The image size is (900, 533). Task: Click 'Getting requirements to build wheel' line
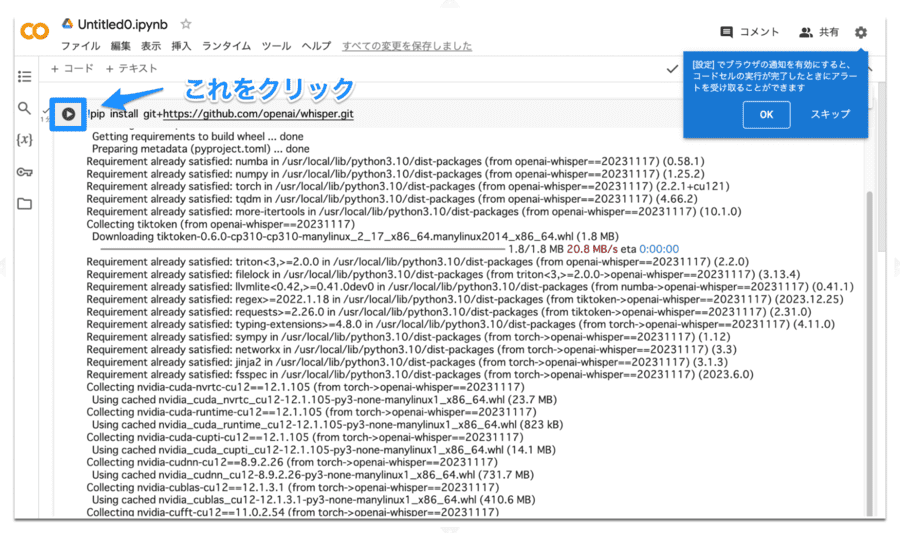click(x=197, y=136)
